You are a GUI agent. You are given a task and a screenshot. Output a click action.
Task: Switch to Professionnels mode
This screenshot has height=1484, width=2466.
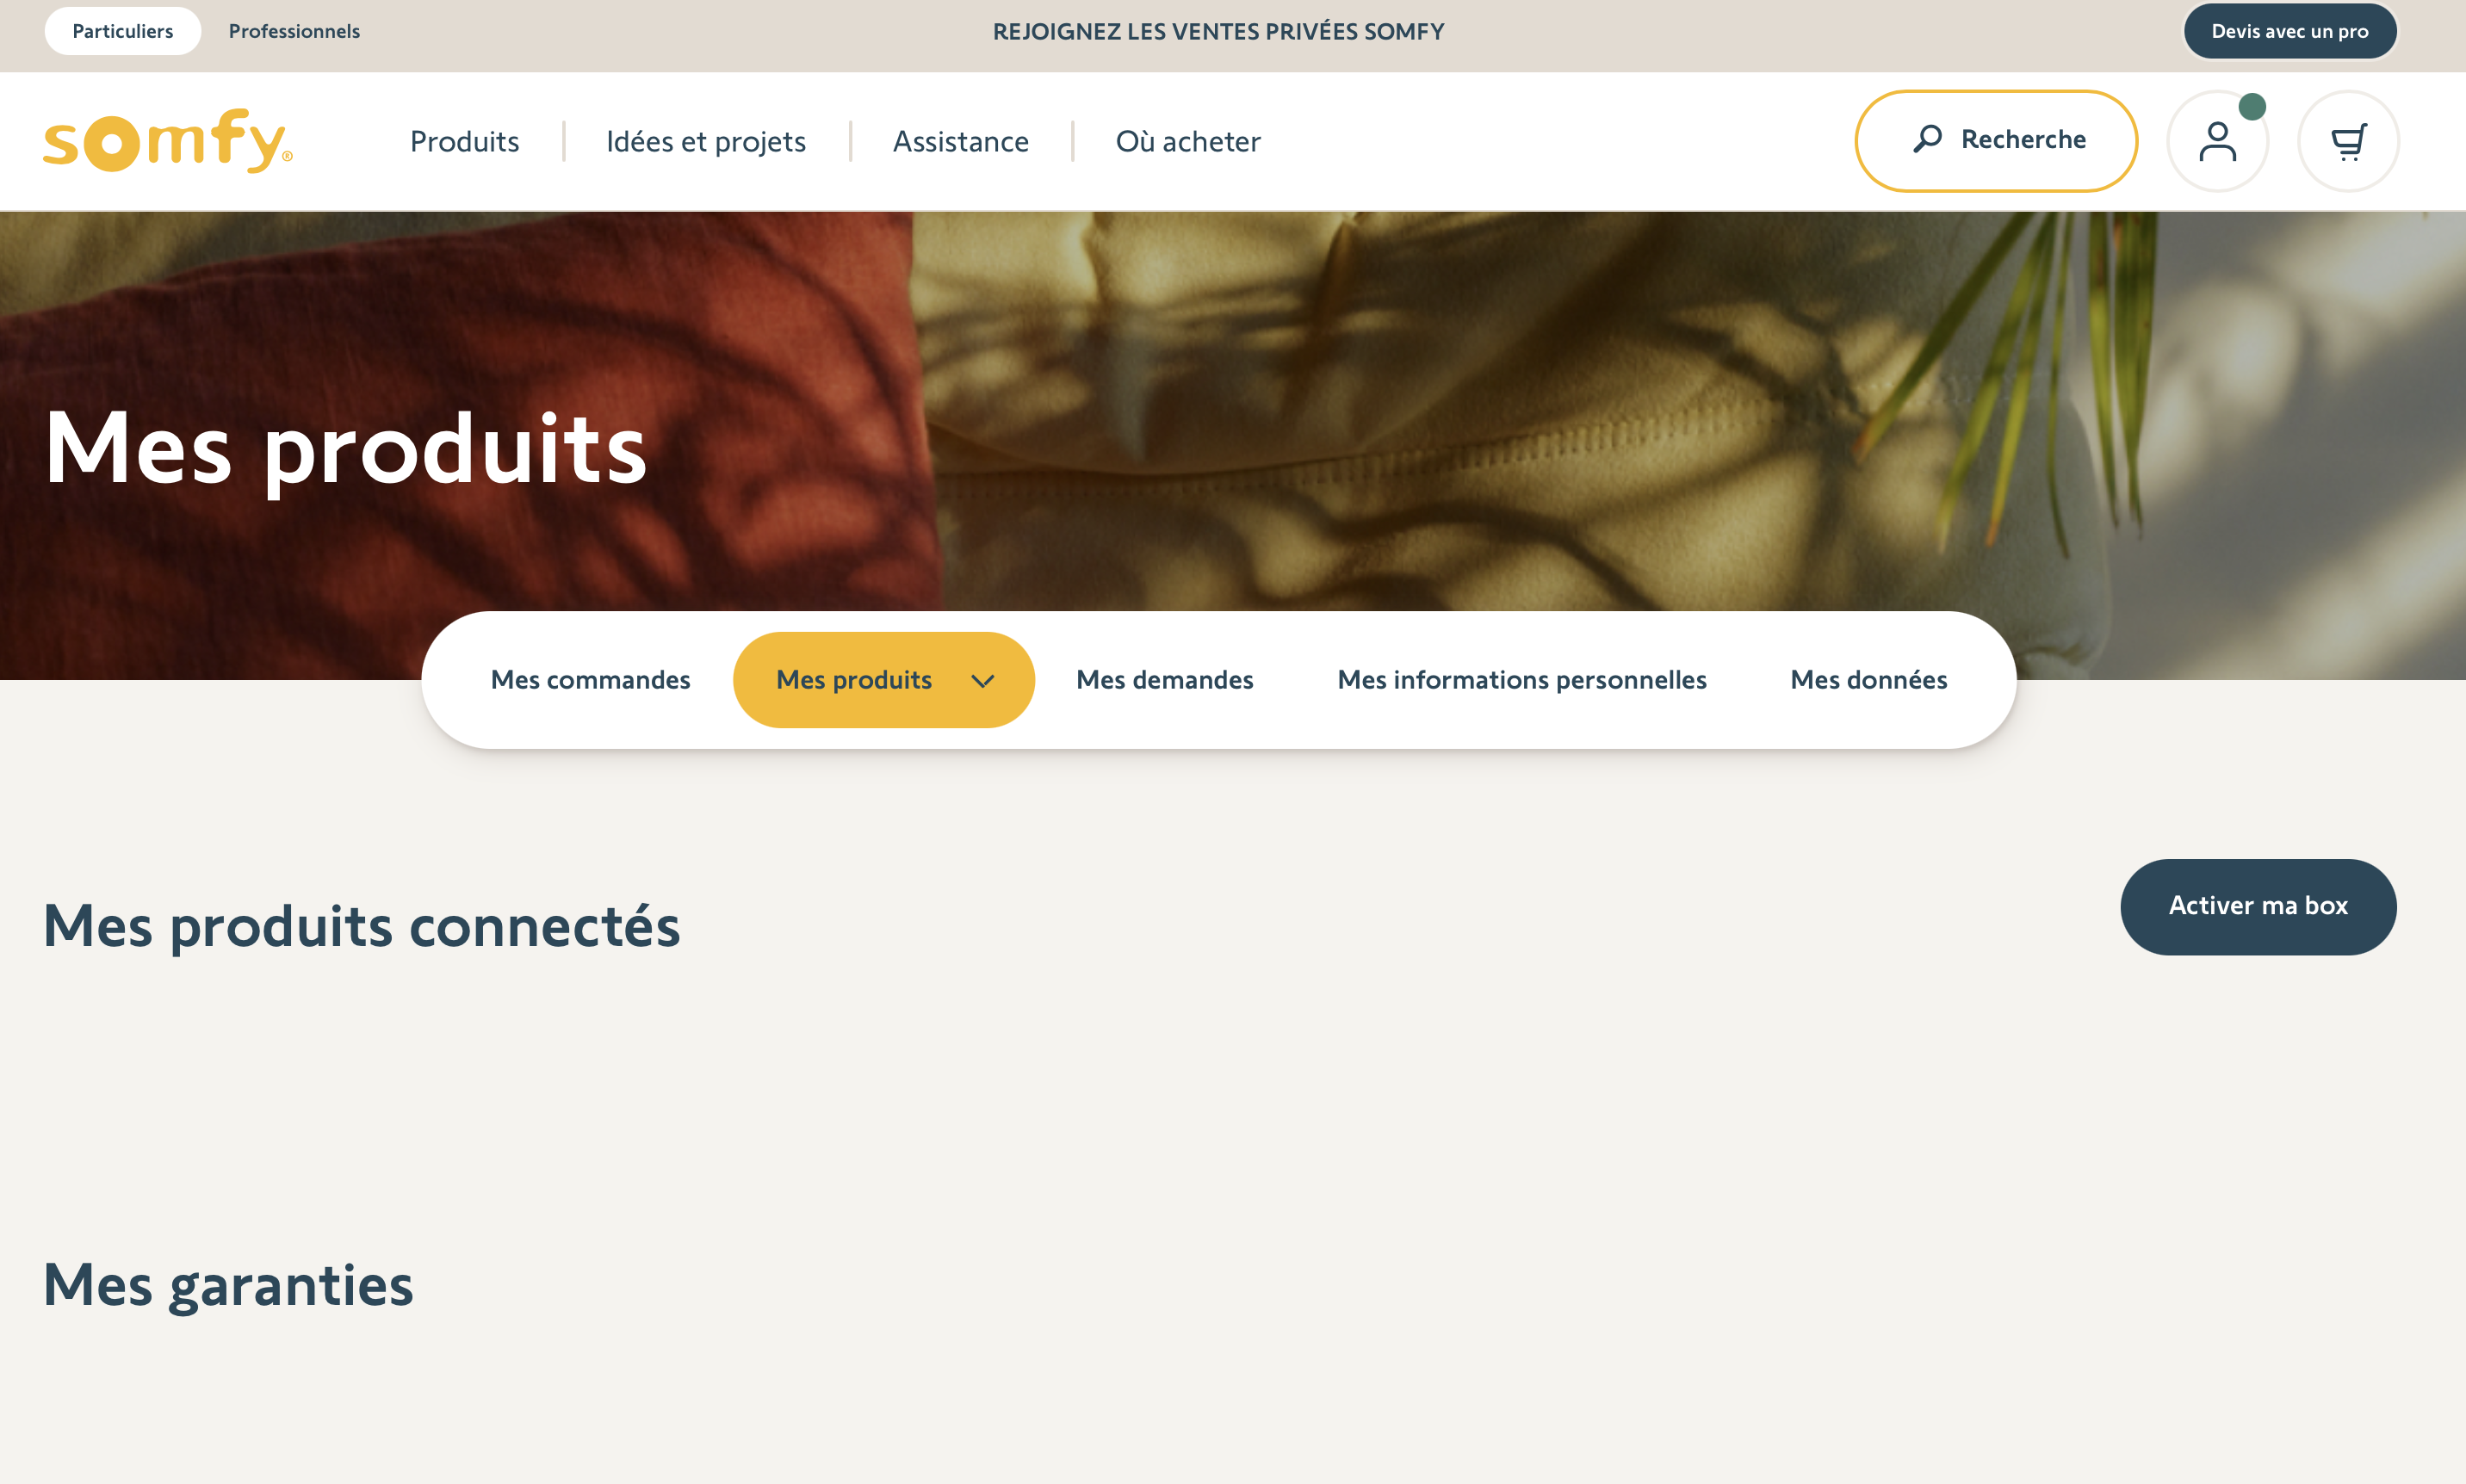(294, 31)
